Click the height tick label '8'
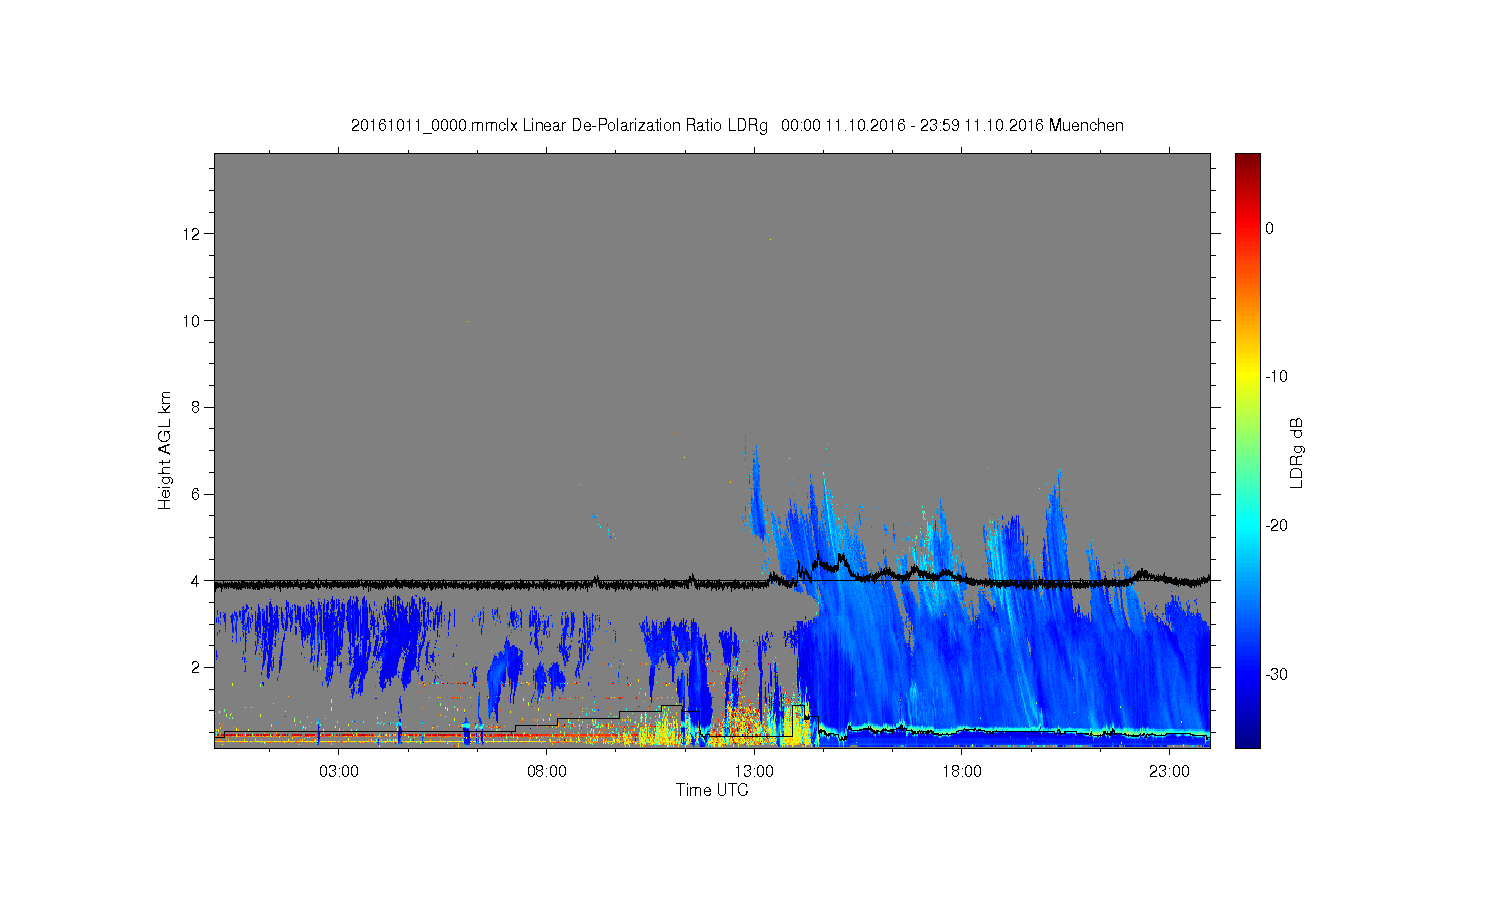The width and height of the screenshot is (1500, 900). (x=196, y=407)
